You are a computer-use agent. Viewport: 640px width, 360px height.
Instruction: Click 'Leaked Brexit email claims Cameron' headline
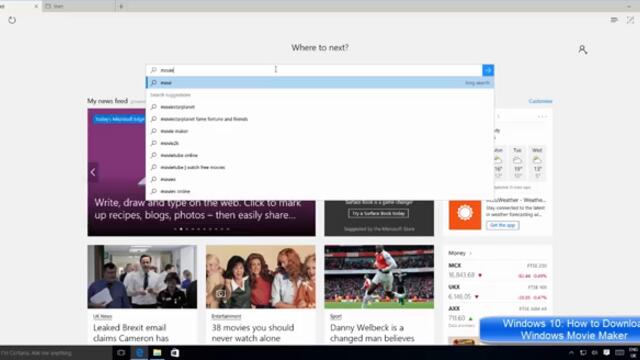pyautogui.click(x=131, y=333)
